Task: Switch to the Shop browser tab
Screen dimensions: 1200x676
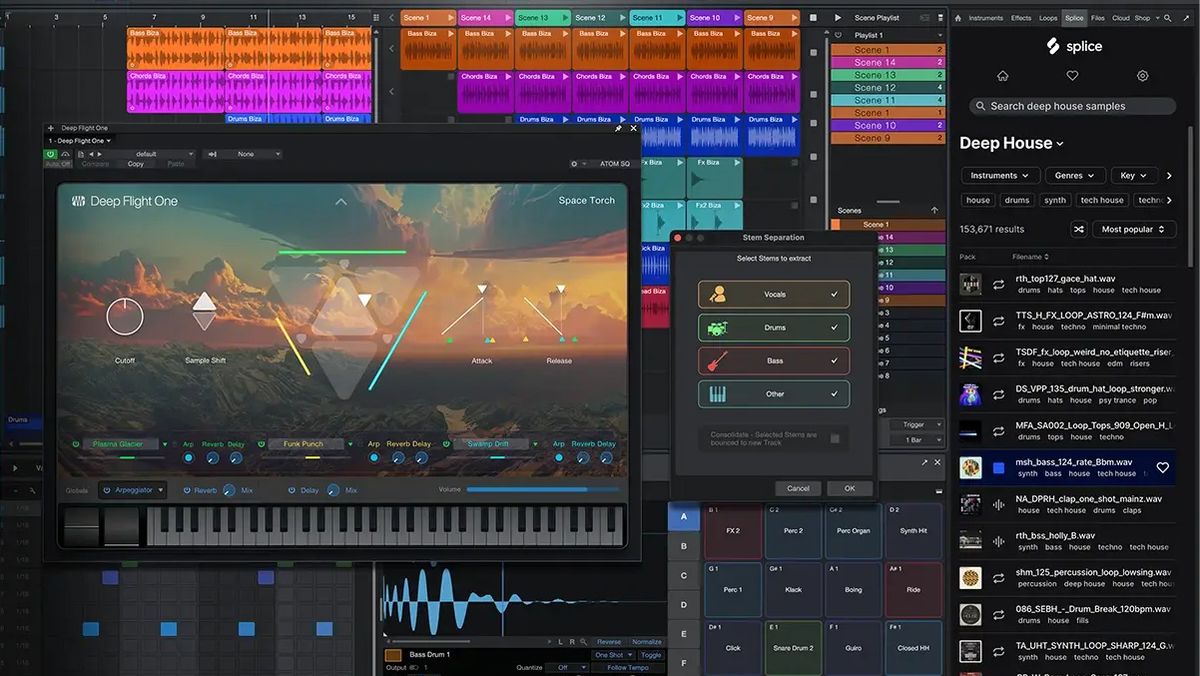Action: tap(1142, 18)
